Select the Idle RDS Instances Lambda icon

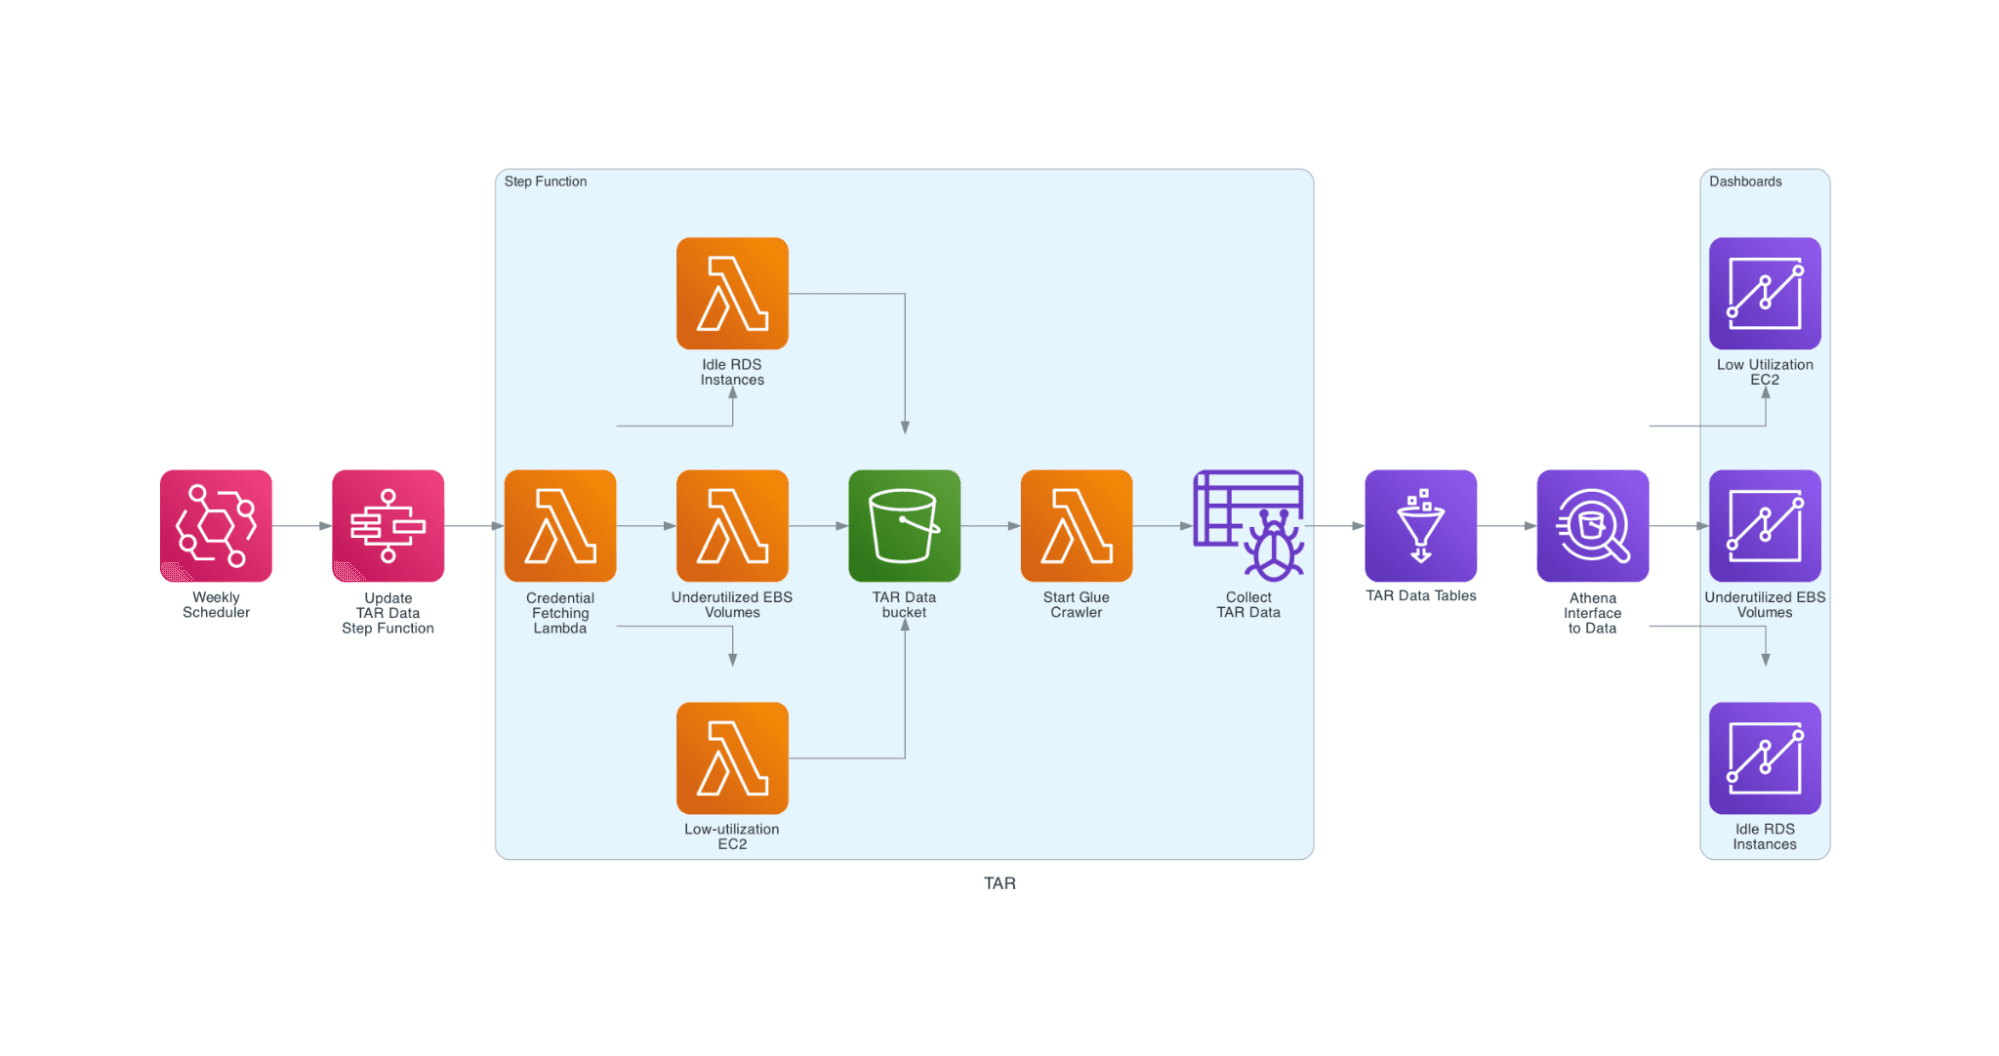(x=732, y=293)
